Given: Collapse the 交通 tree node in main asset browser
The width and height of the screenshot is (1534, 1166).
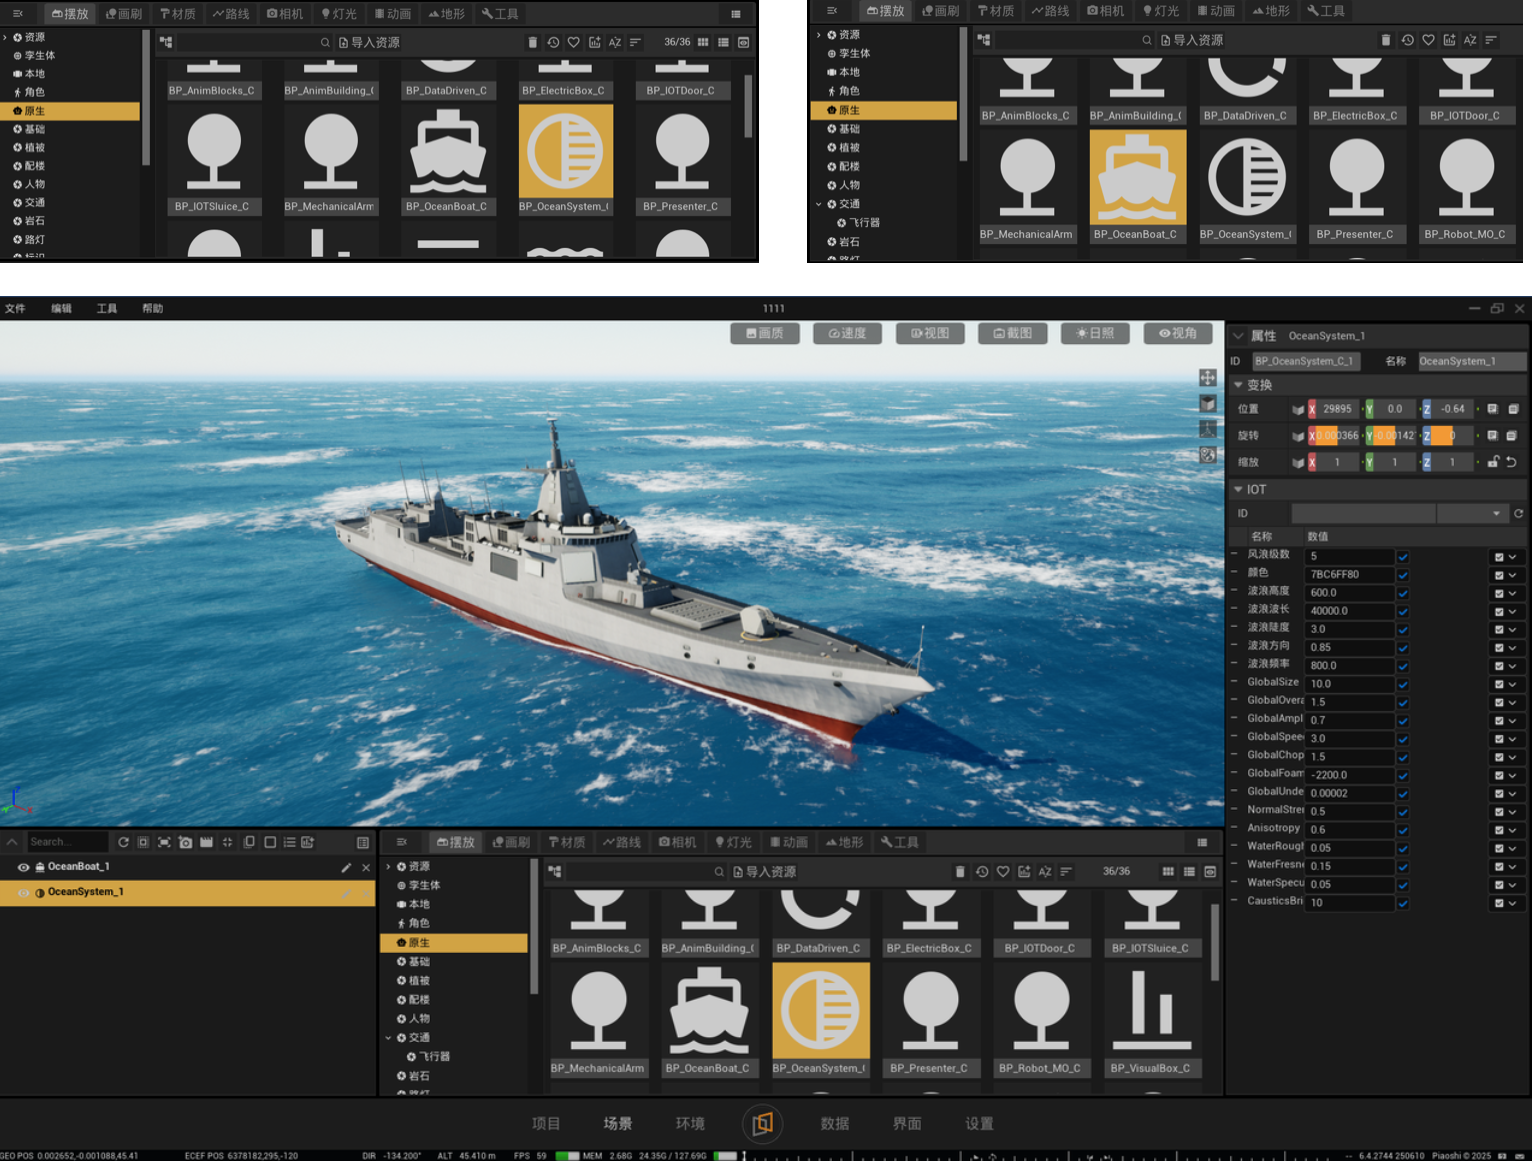Looking at the screenshot, I should (389, 1038).
